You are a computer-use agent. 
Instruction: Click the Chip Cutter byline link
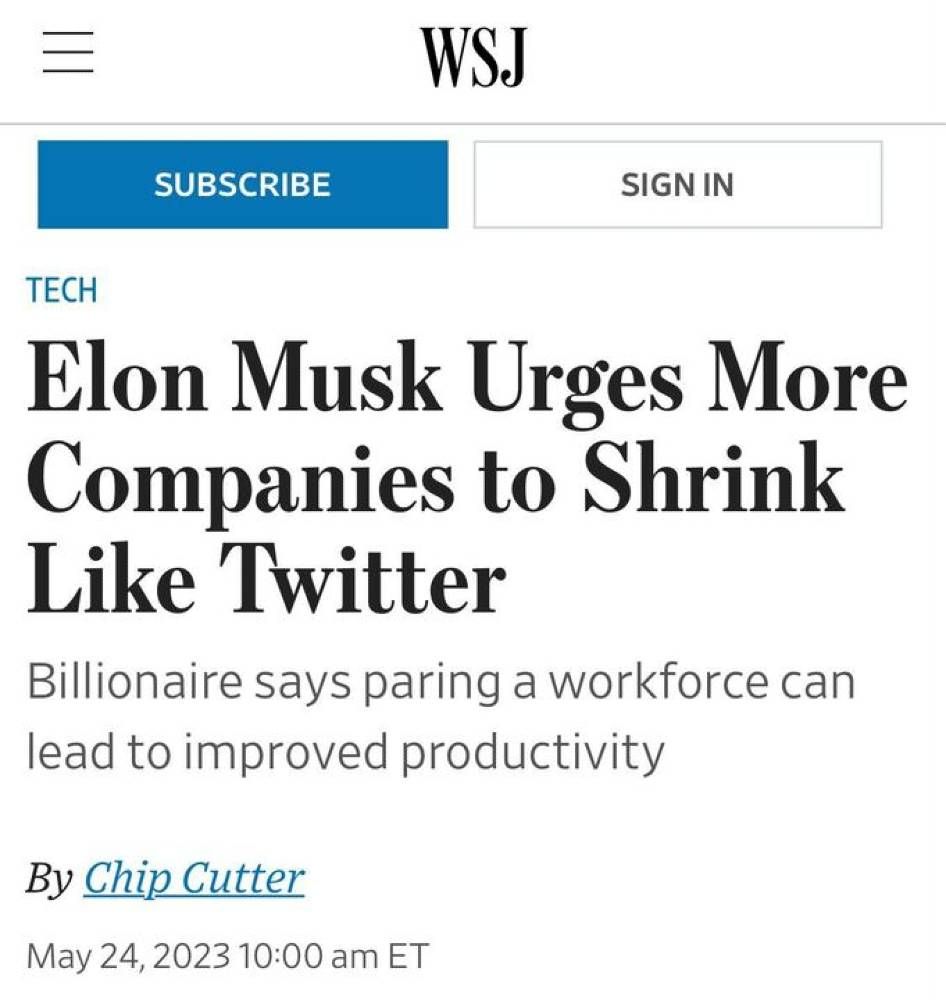pos(196,877)
